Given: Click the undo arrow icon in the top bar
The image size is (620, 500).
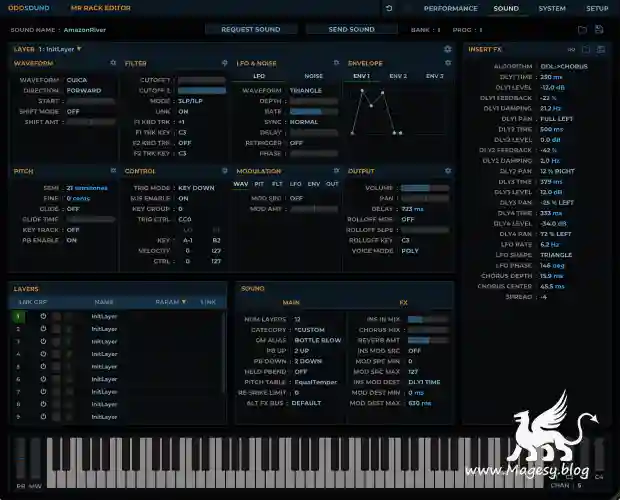Looking at the screenshot, I should coord(389,8).
